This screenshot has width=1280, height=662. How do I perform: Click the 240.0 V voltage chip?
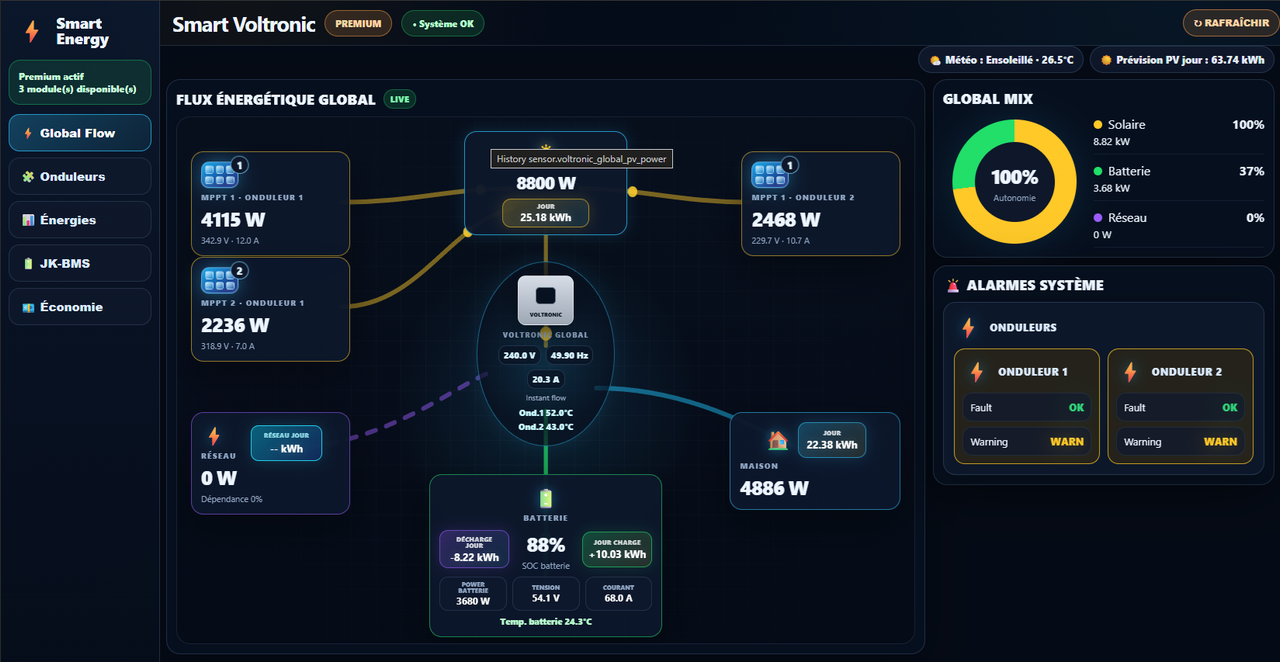tap(519, 355)
